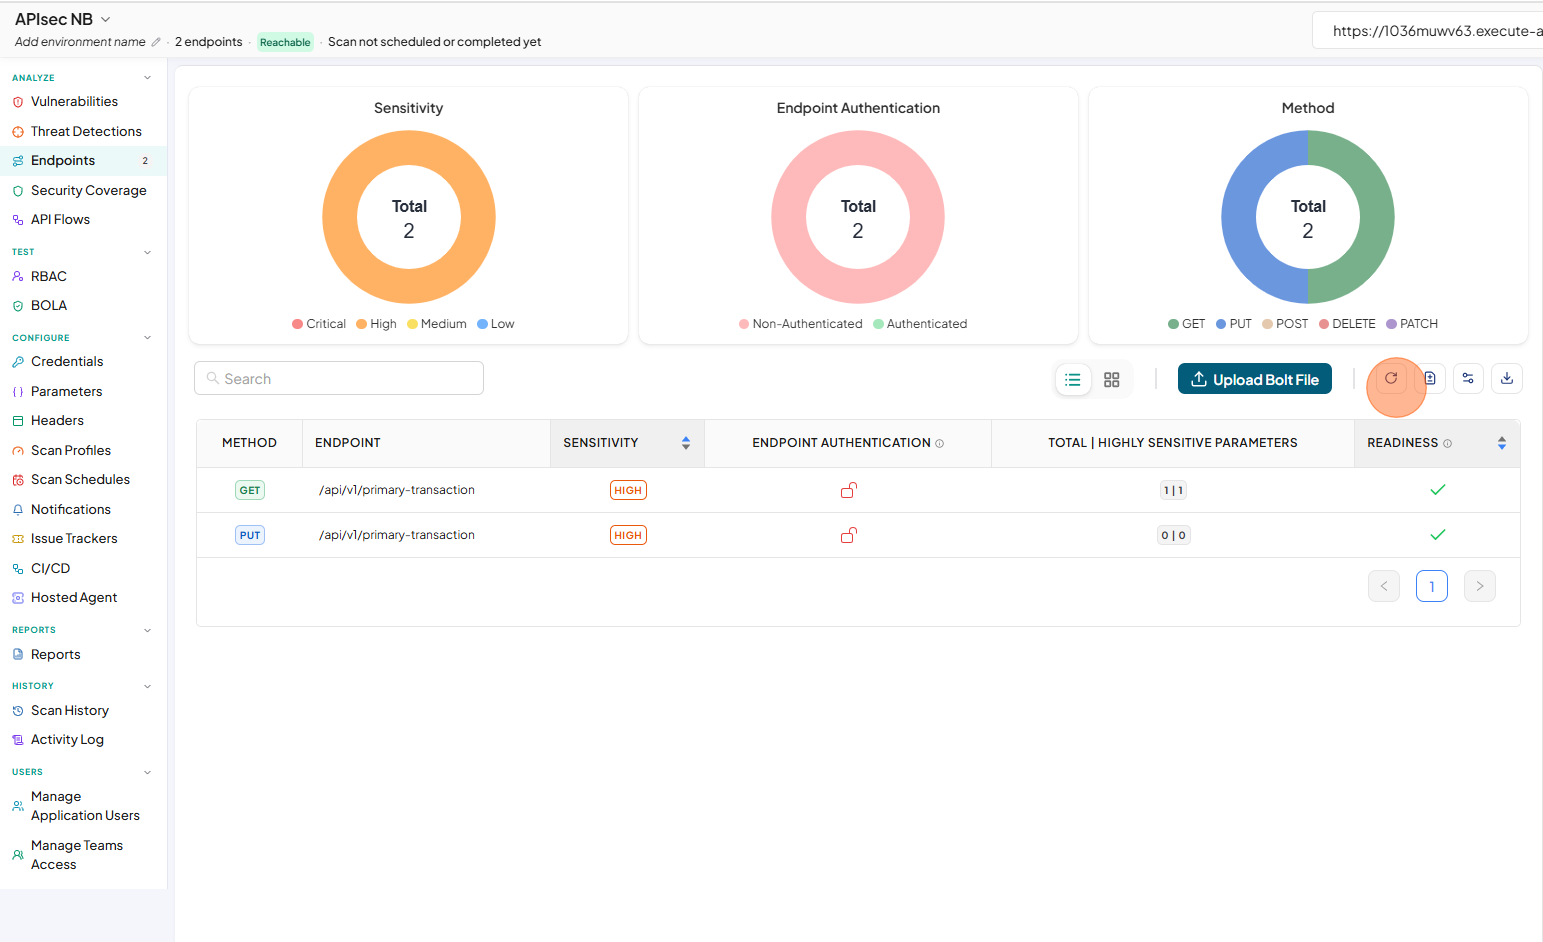Viewport: 1543px width, 942px height.
Task: Click the open lock icon in the PUT row
Action: pos(849,535)
